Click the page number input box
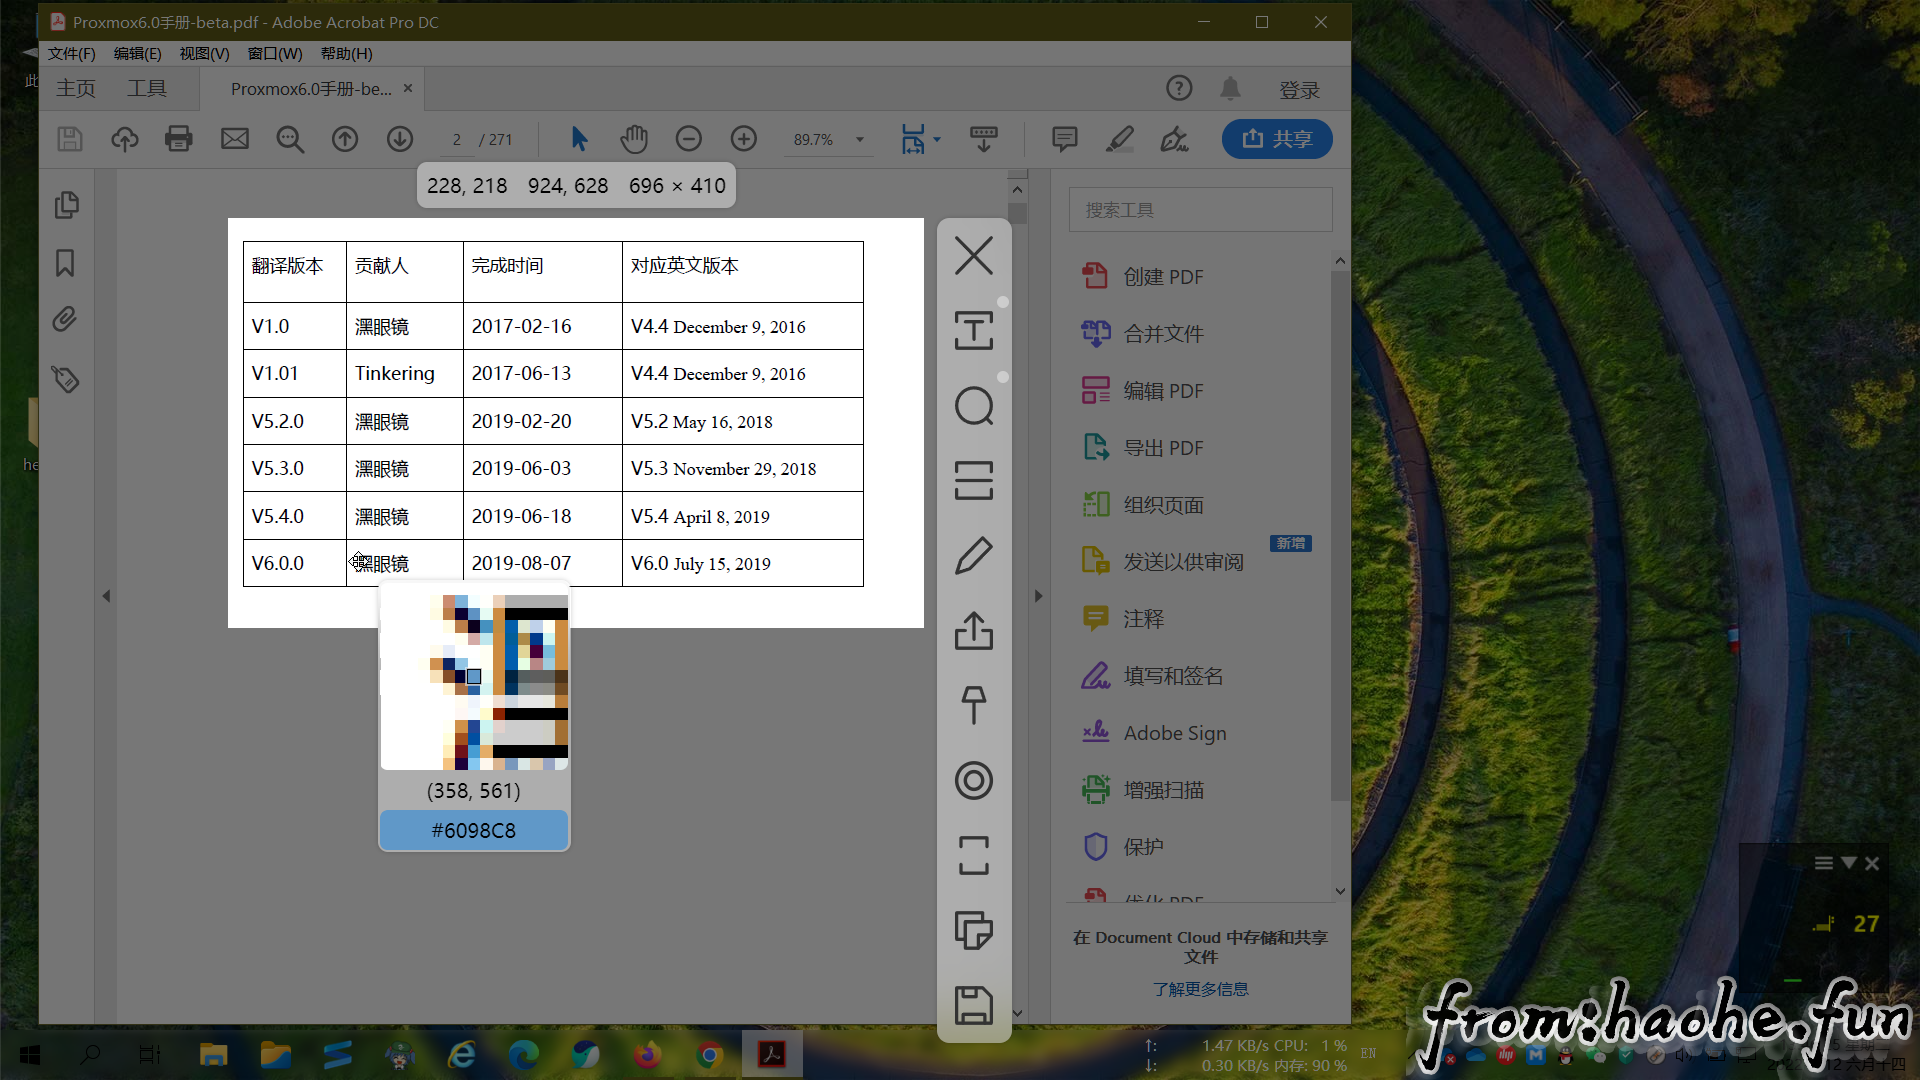The width and height of the screenshot is (1920, 1080). point(457,140)
